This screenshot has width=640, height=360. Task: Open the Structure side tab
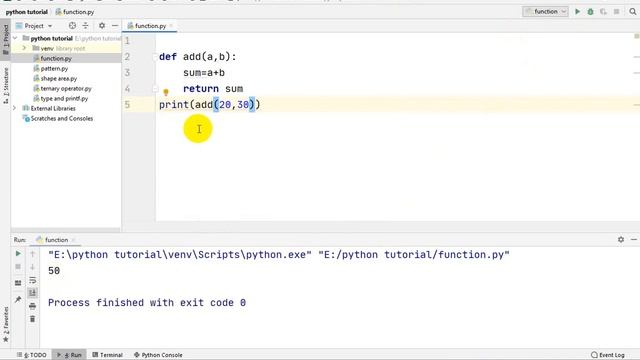click(x=6, y=86)
